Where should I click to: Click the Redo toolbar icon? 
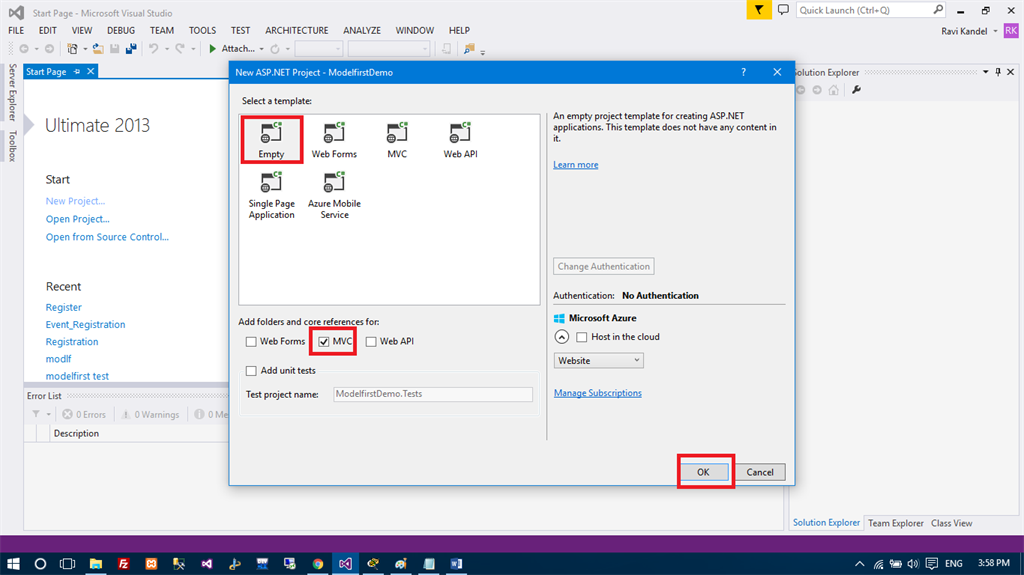tap(180, 49)
